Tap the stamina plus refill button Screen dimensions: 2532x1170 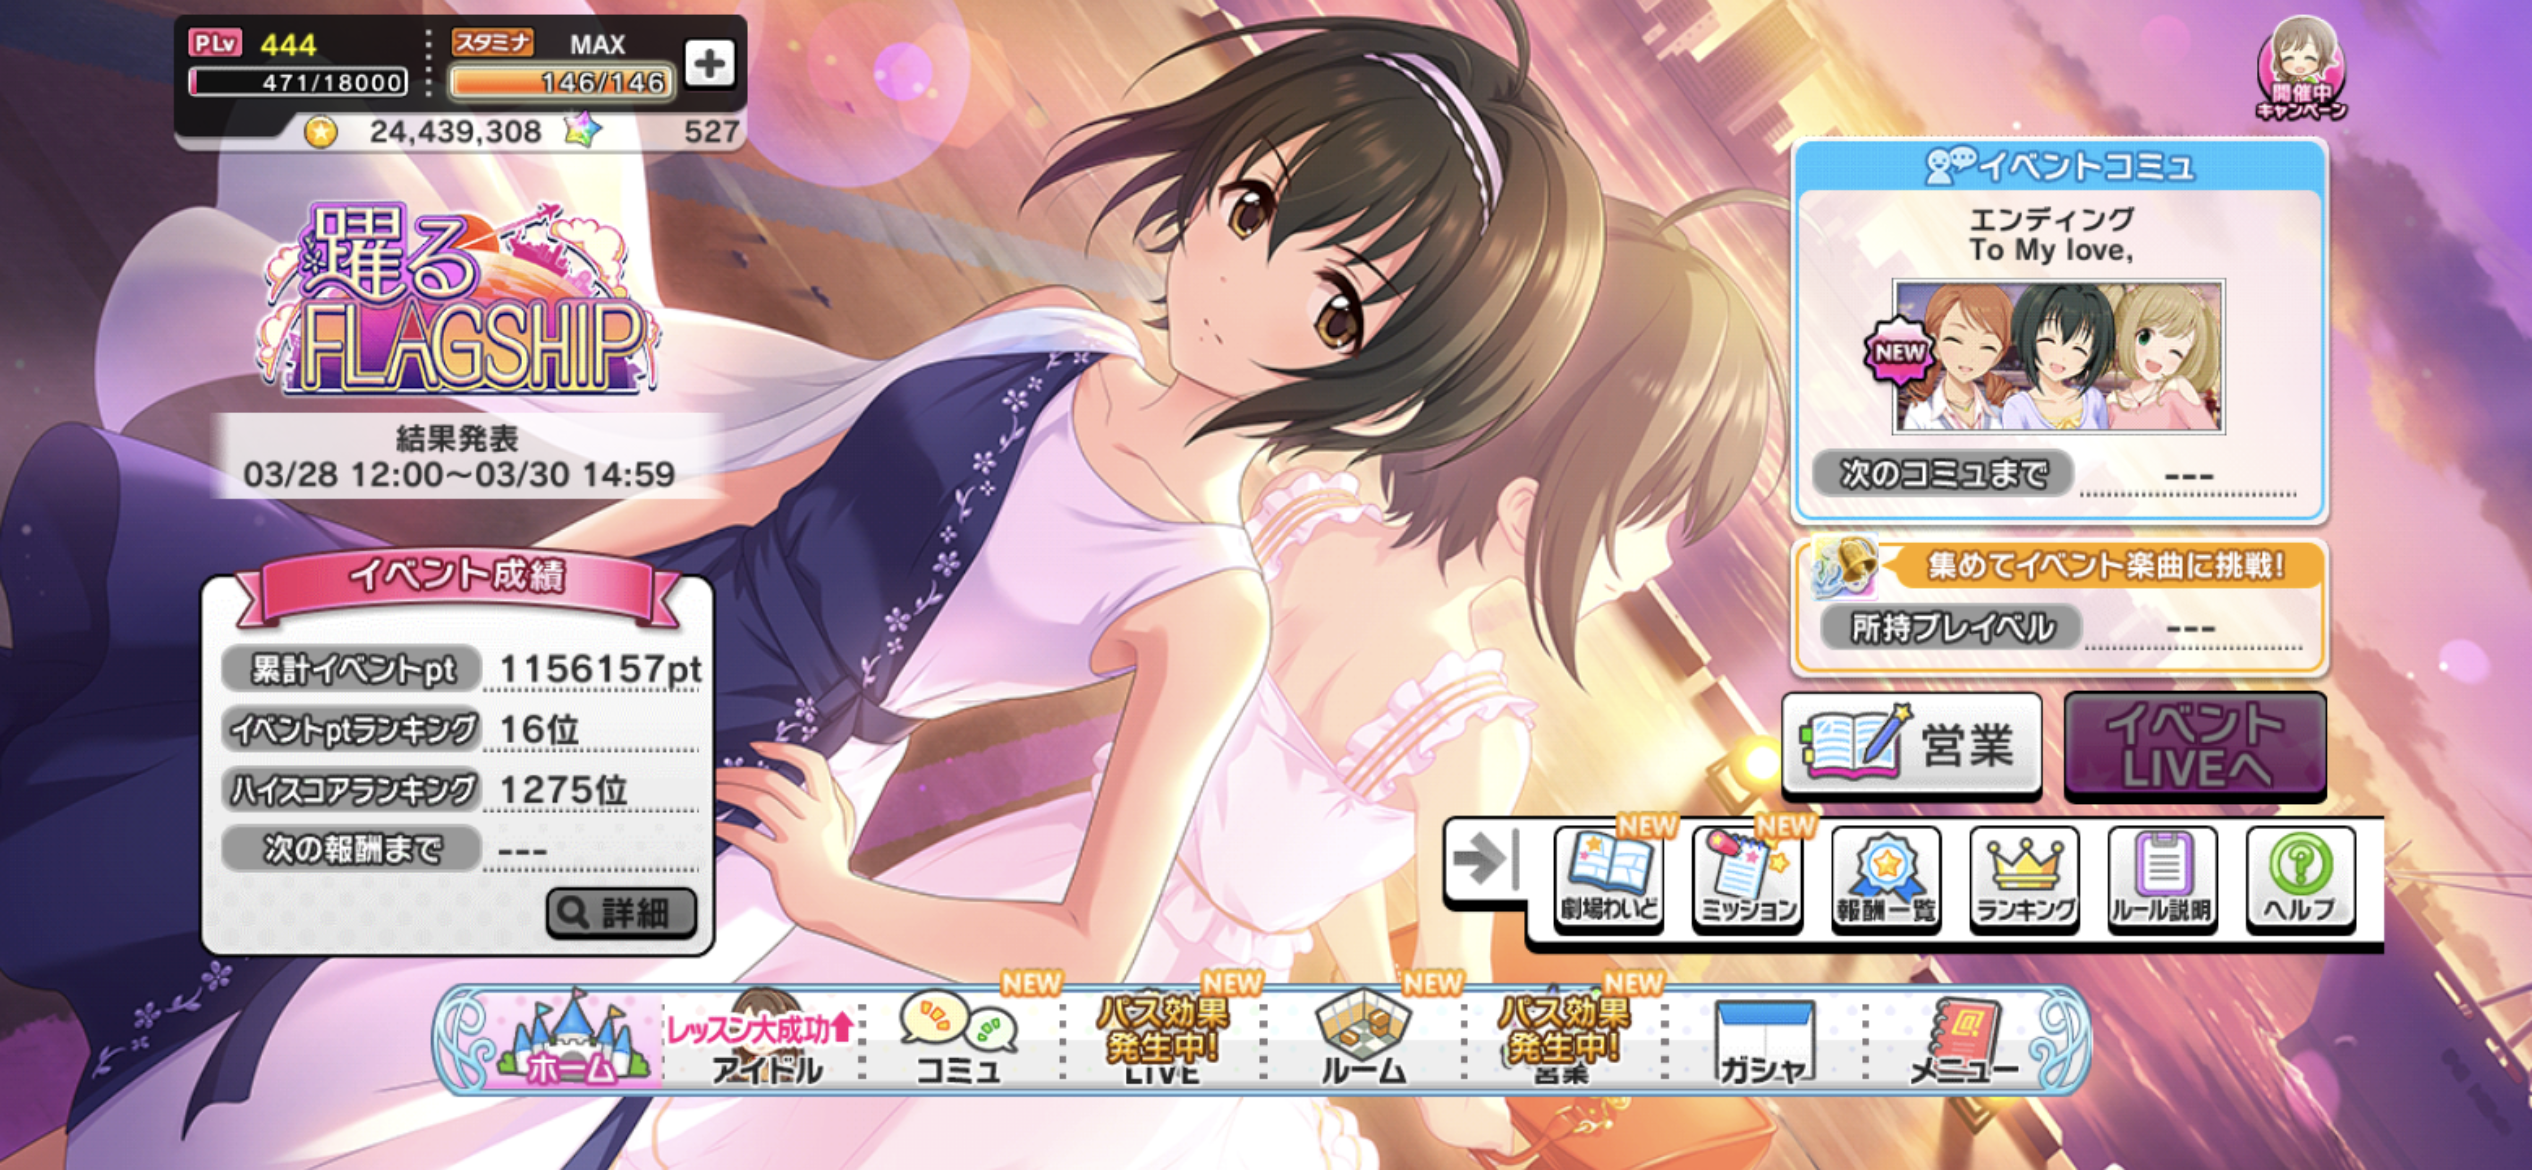pyautogui.click(x=709, y=64)
